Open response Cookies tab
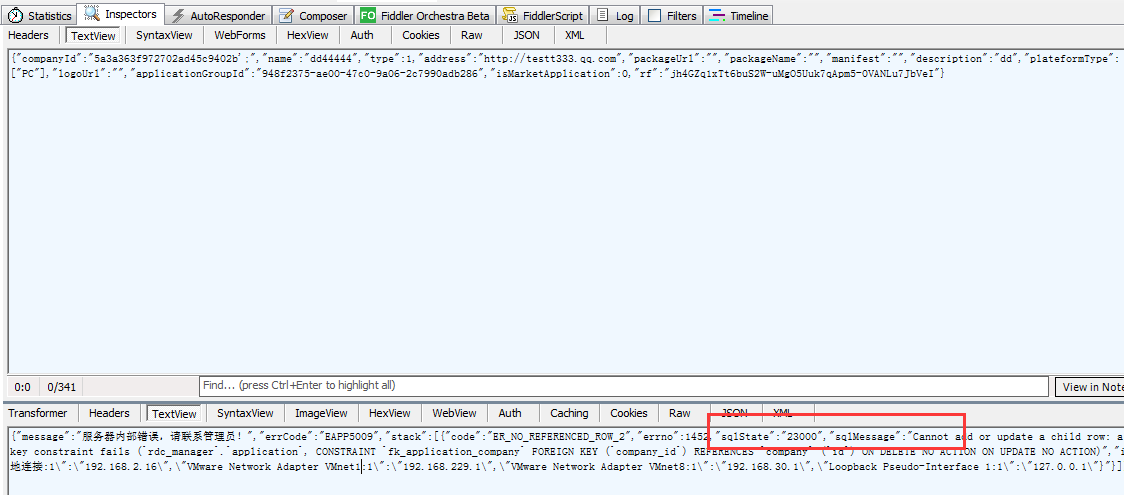Screen dimensions: 1124x495 (629, 413)
